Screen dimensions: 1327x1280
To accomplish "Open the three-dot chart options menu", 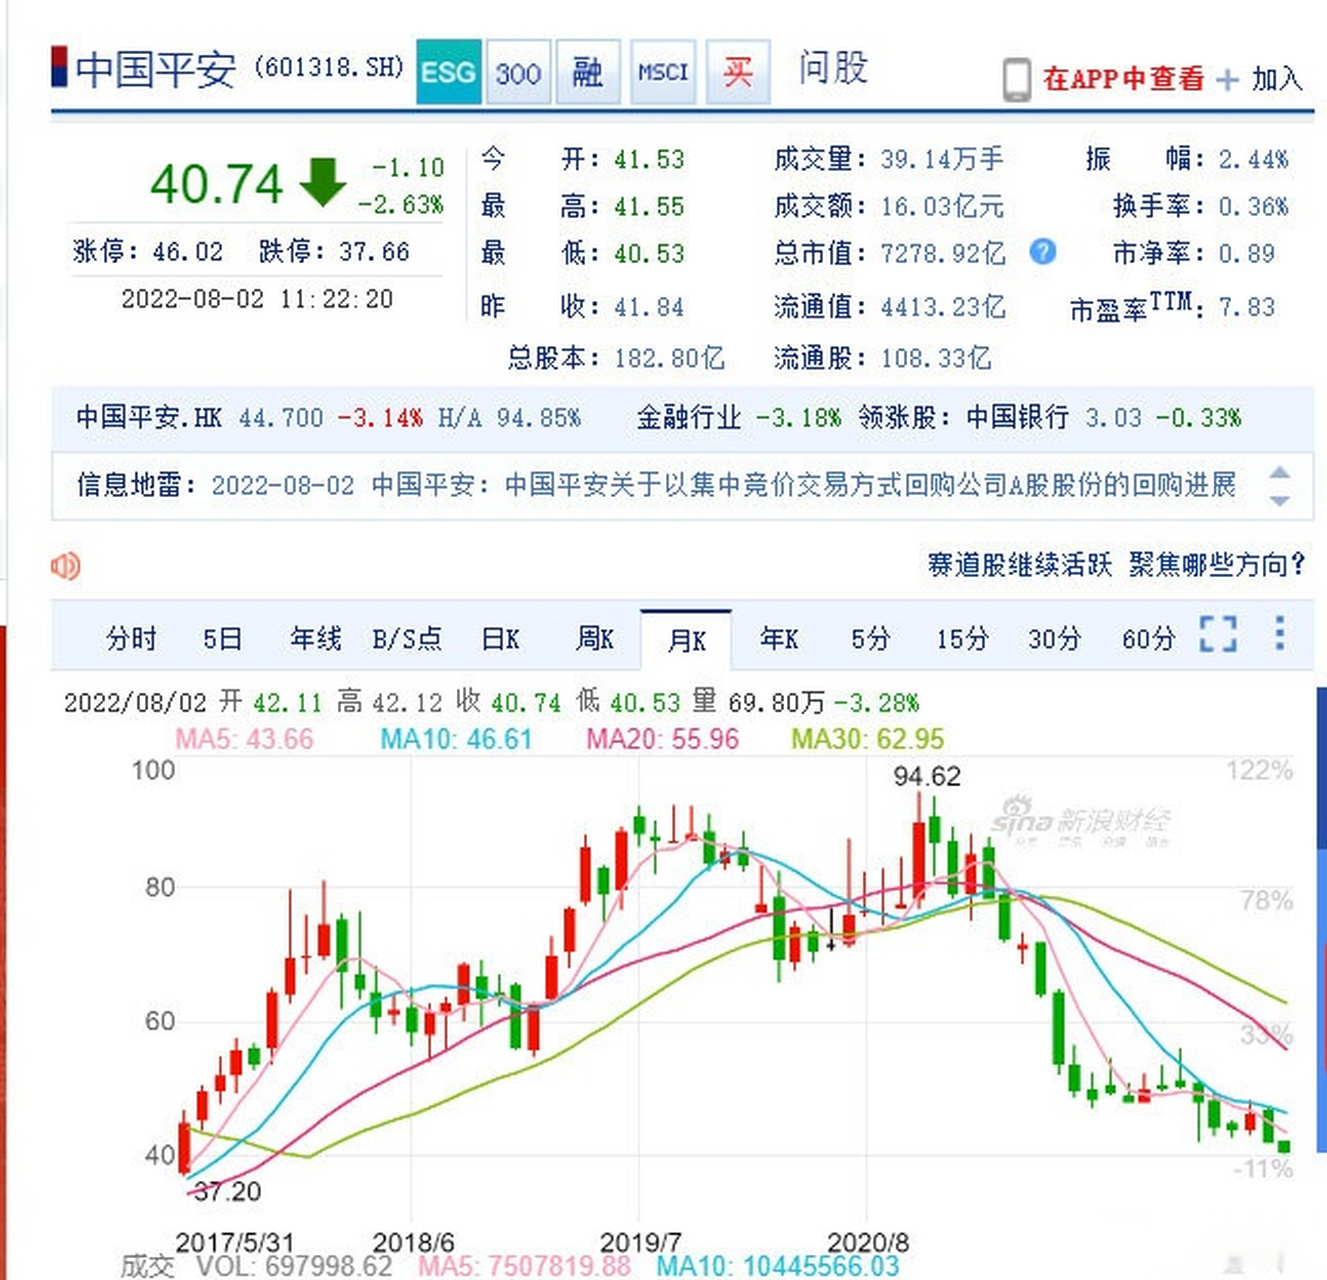I will tap(1279, 633).
